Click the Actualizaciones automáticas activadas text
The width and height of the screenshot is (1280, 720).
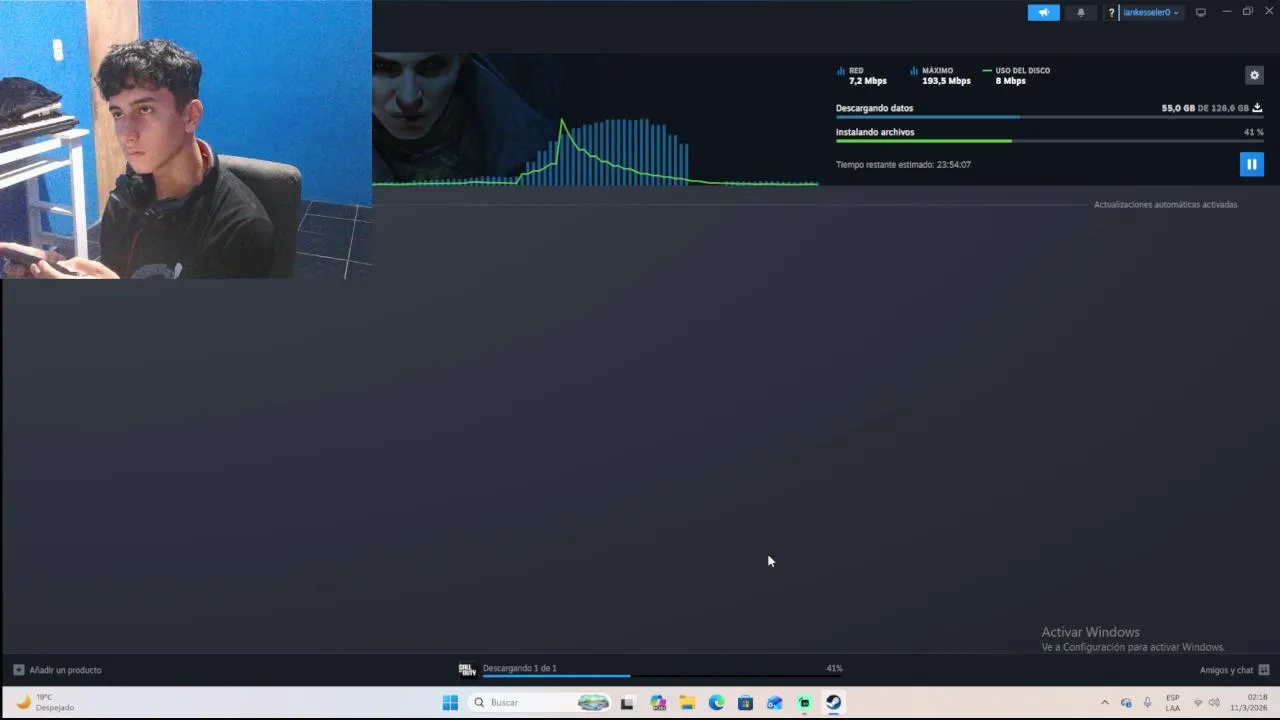click(x=1165, y=205)
